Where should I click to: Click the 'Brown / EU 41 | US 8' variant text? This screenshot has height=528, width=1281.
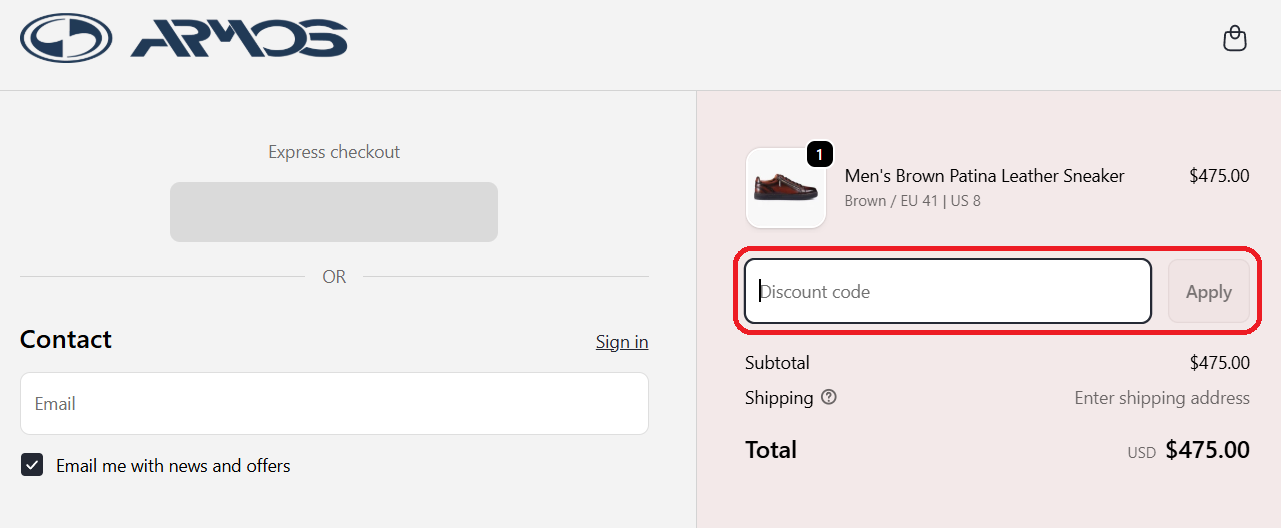click(912, 201)
